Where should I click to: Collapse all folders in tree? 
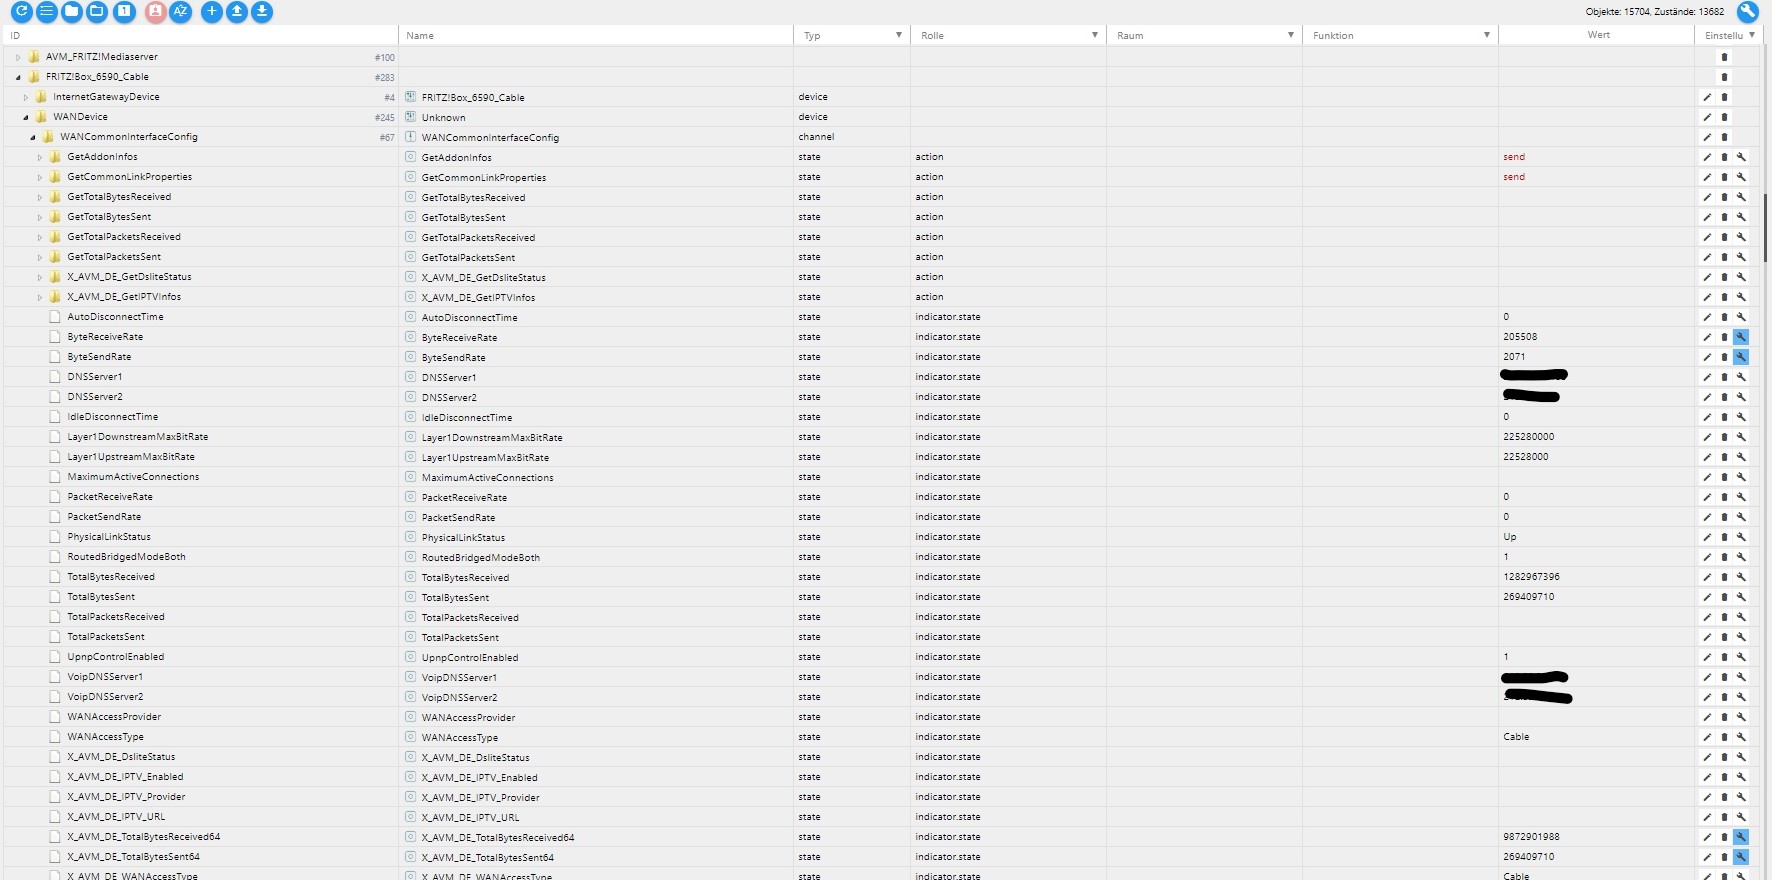(x=71, y=12)
